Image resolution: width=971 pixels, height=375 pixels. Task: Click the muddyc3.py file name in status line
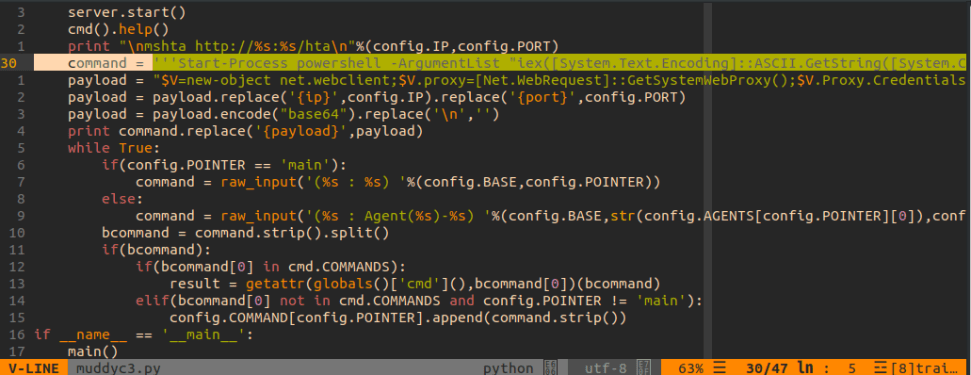pos(118,369)
